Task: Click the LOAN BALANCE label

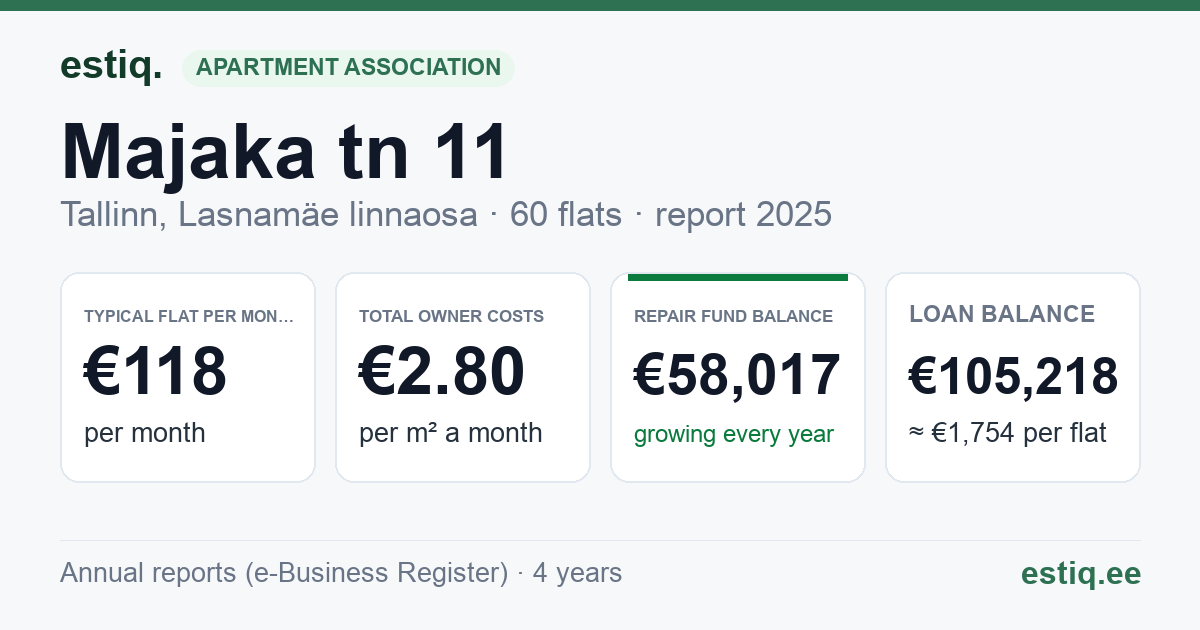Action: [x=1002, y=314]
